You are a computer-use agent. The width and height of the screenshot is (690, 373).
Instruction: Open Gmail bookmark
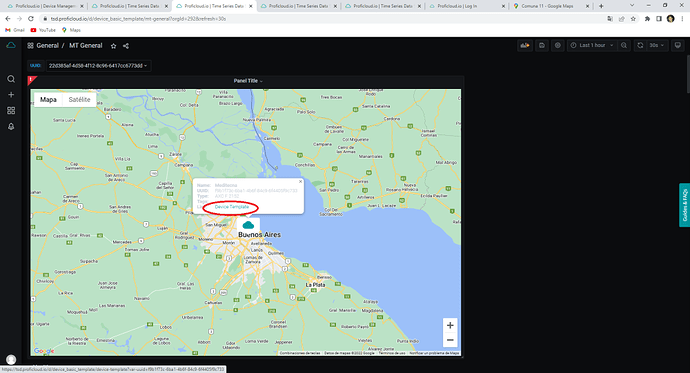tap(15, 30)
